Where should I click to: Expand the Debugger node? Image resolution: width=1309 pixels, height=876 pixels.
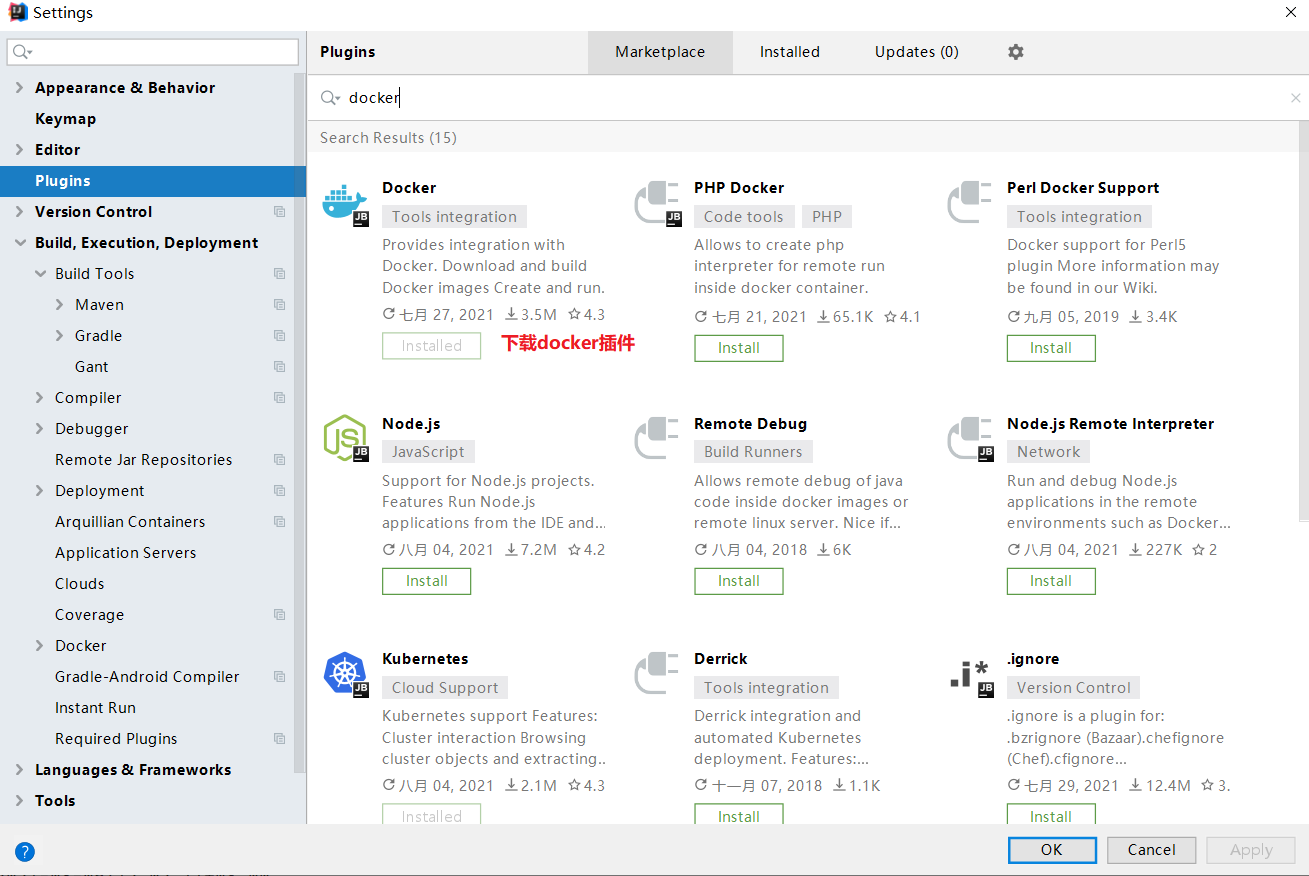click(40, 429)
